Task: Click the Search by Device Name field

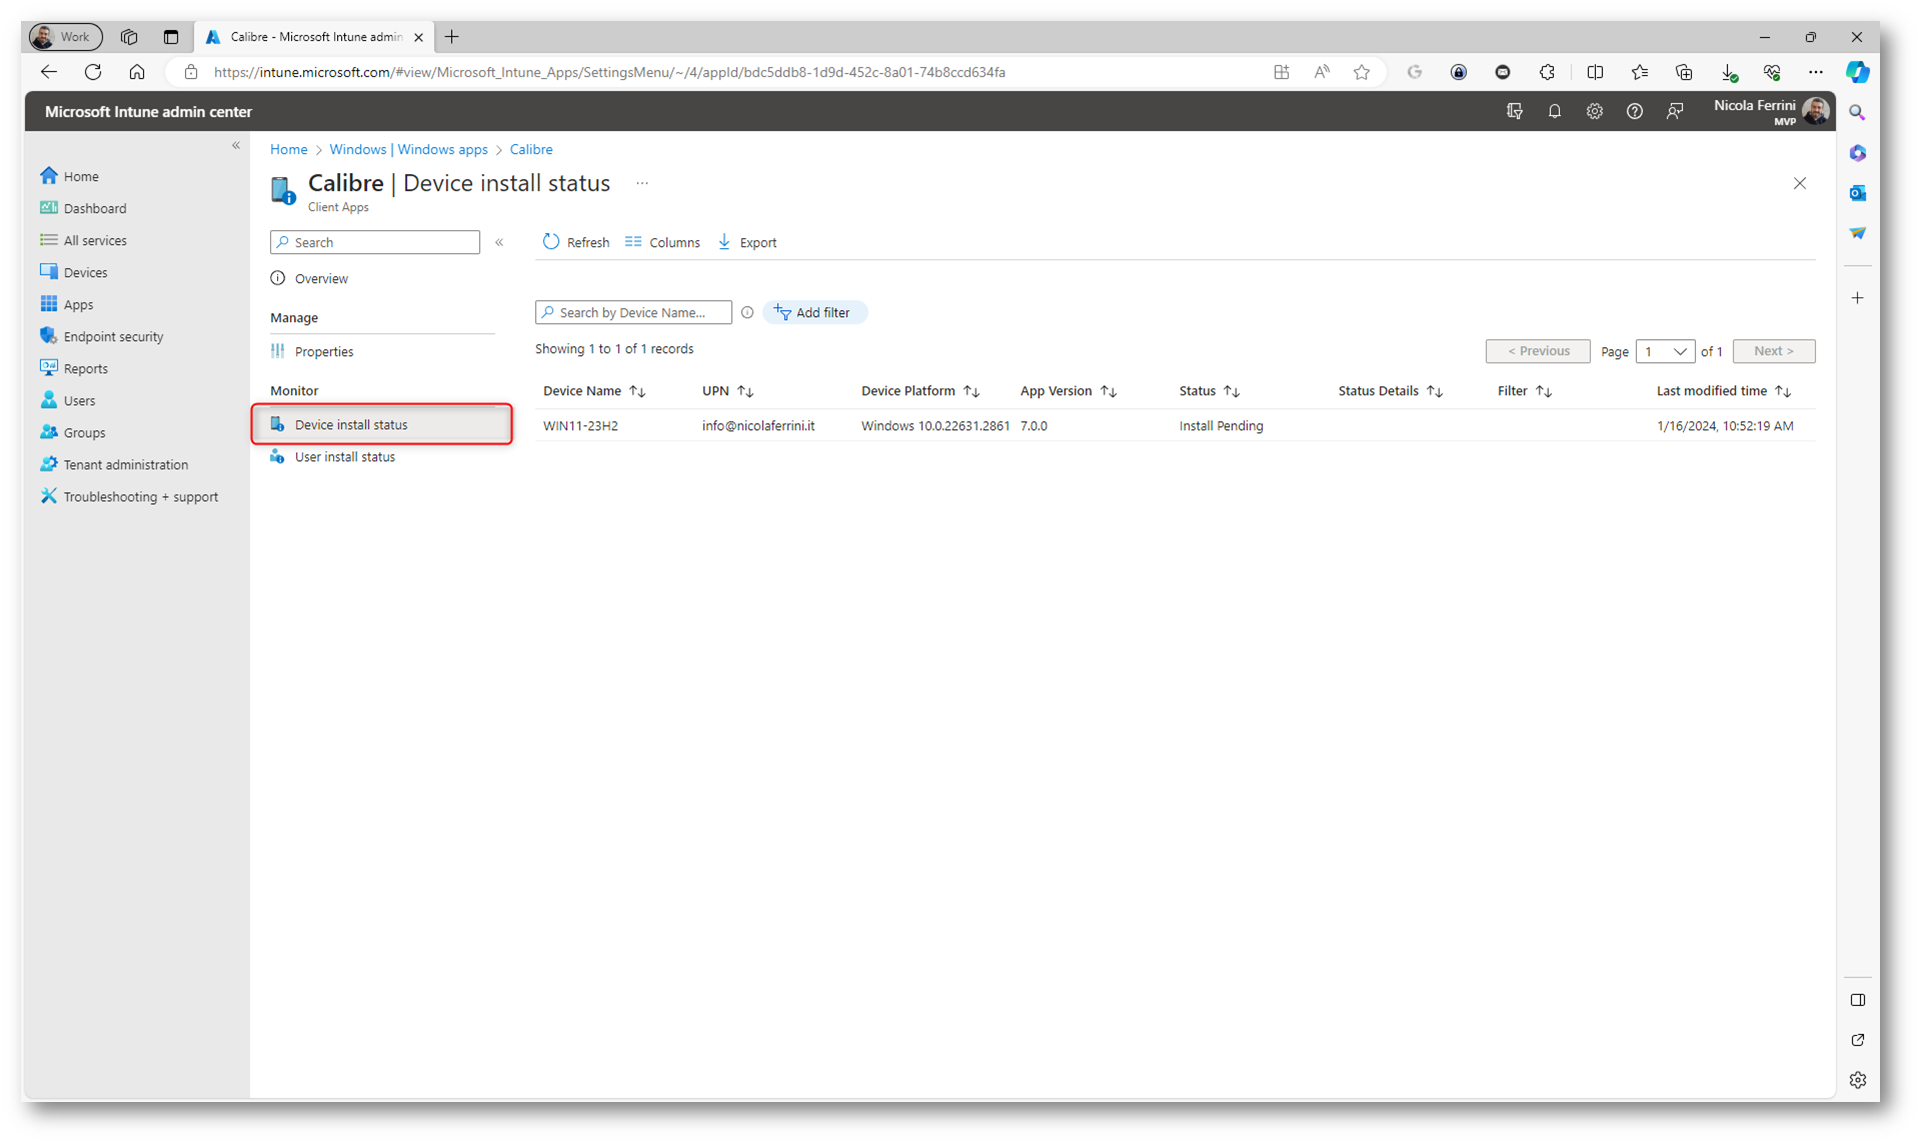Action: click(640, 313)
